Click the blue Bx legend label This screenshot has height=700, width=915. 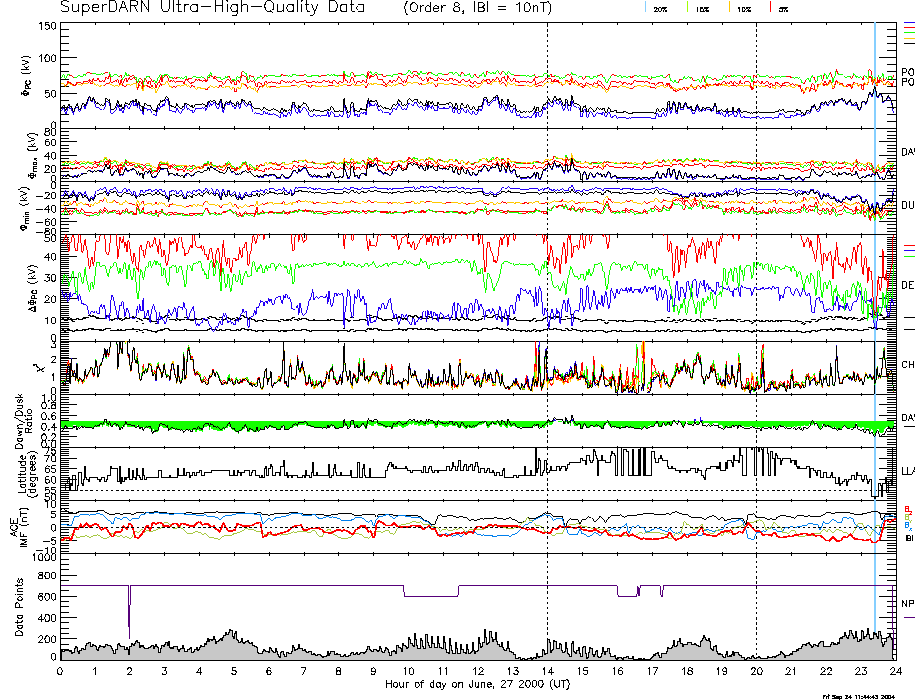pyautogui.click(x=908, y=526)
